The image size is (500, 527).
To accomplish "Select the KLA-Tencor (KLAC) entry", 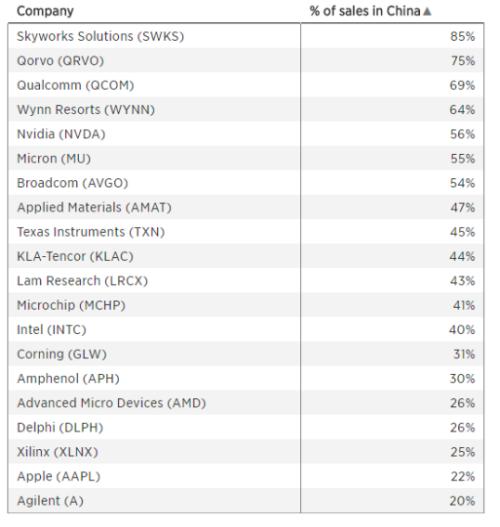I will click(75, 256).
